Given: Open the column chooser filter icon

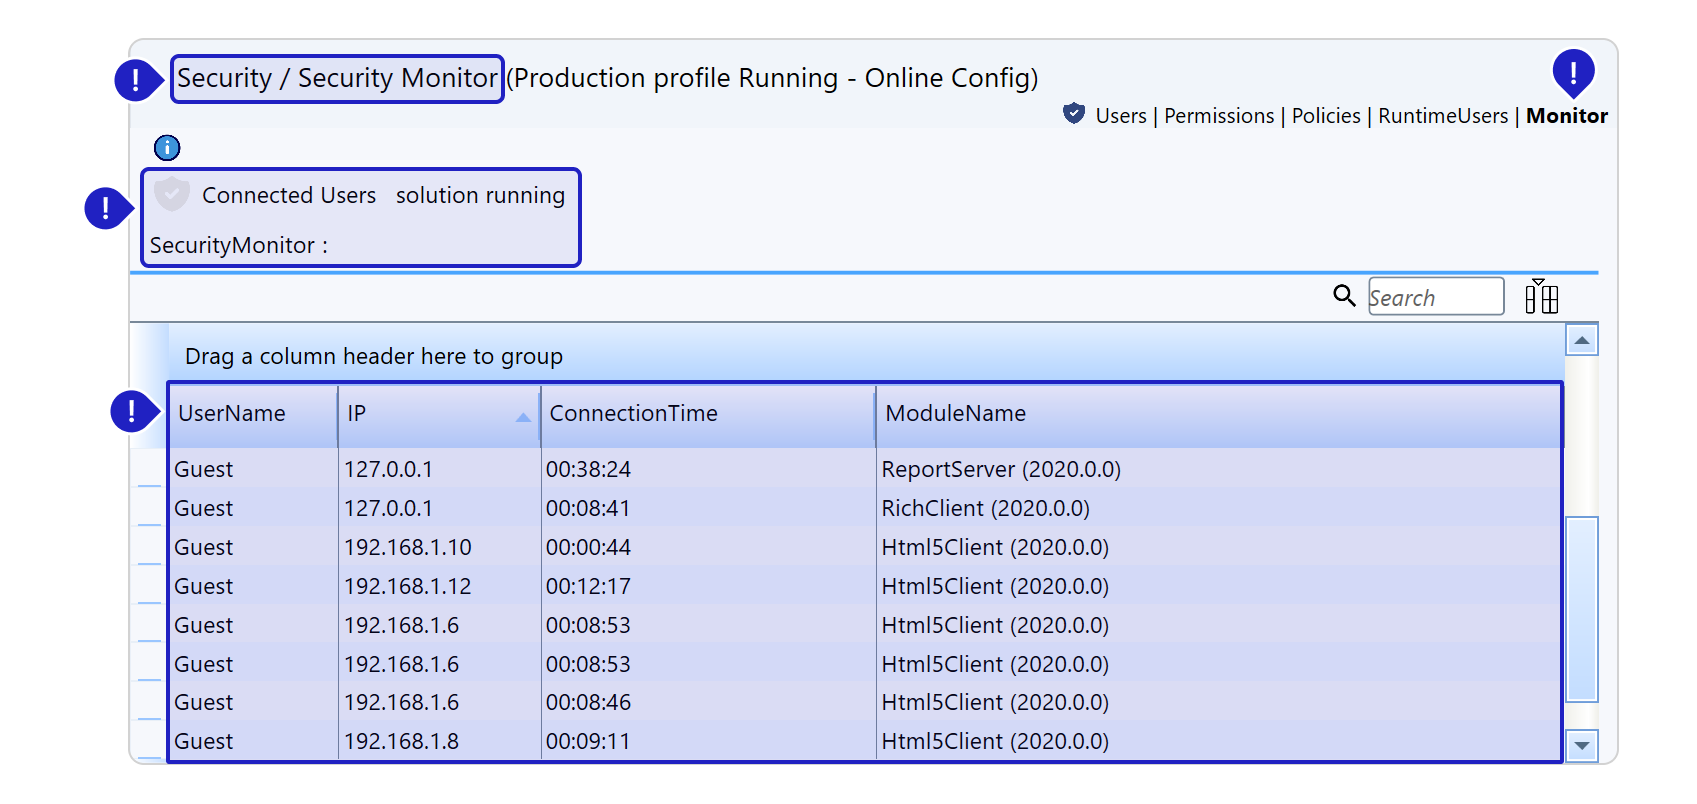Looking at the screenshot, I should click(1541, 297).
